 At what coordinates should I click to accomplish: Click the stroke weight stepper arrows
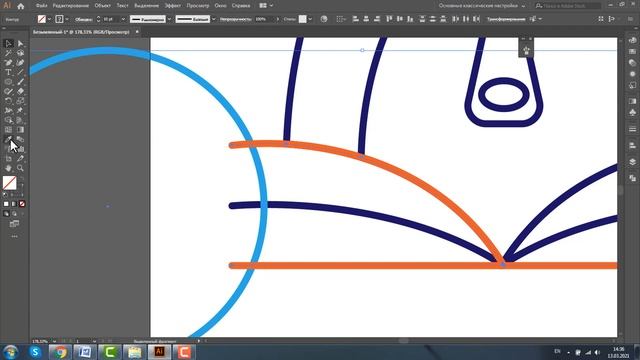click(98, 19)
